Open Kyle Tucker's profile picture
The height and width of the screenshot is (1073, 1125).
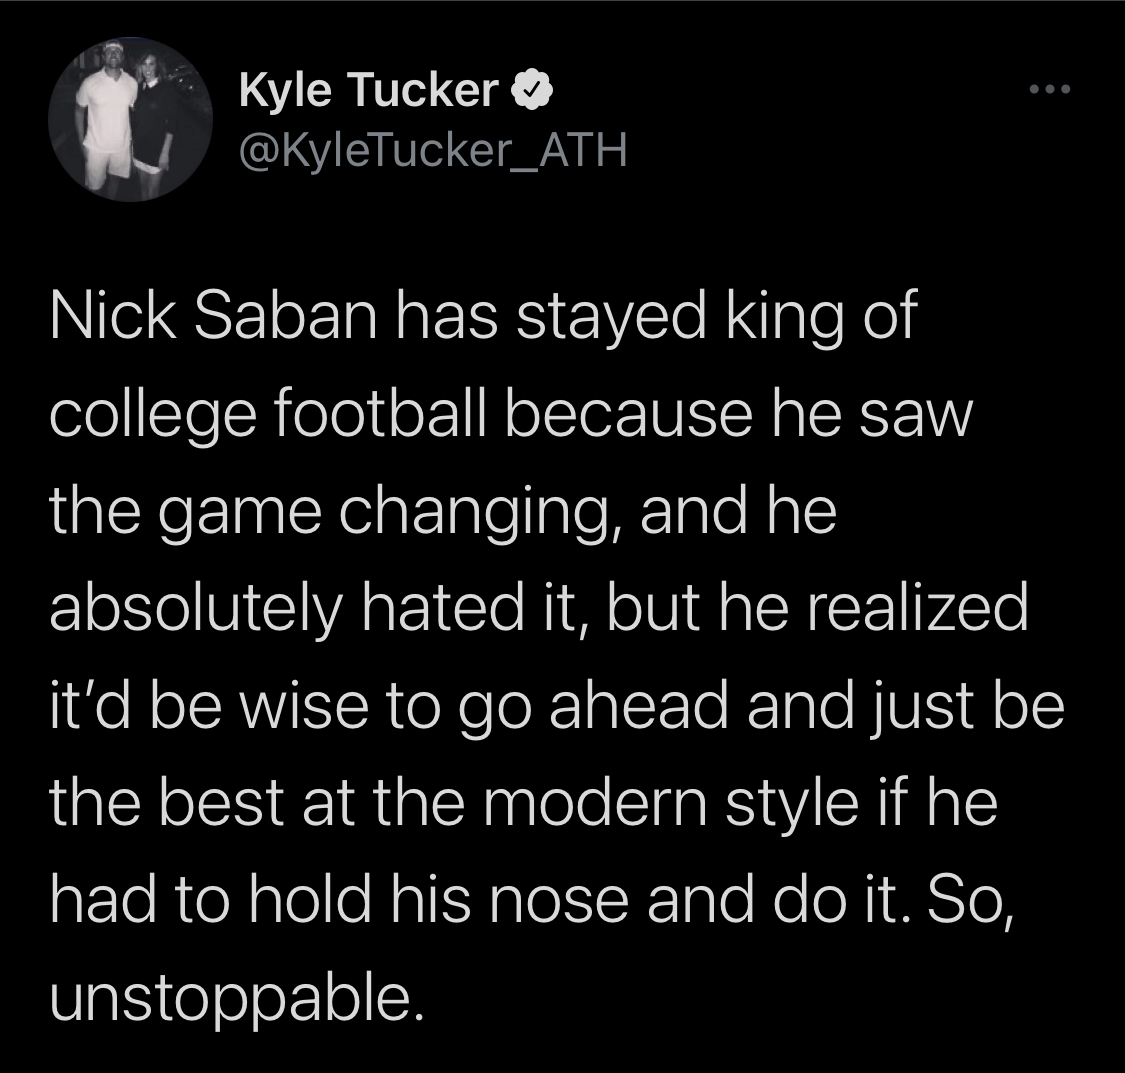point(129,118)
